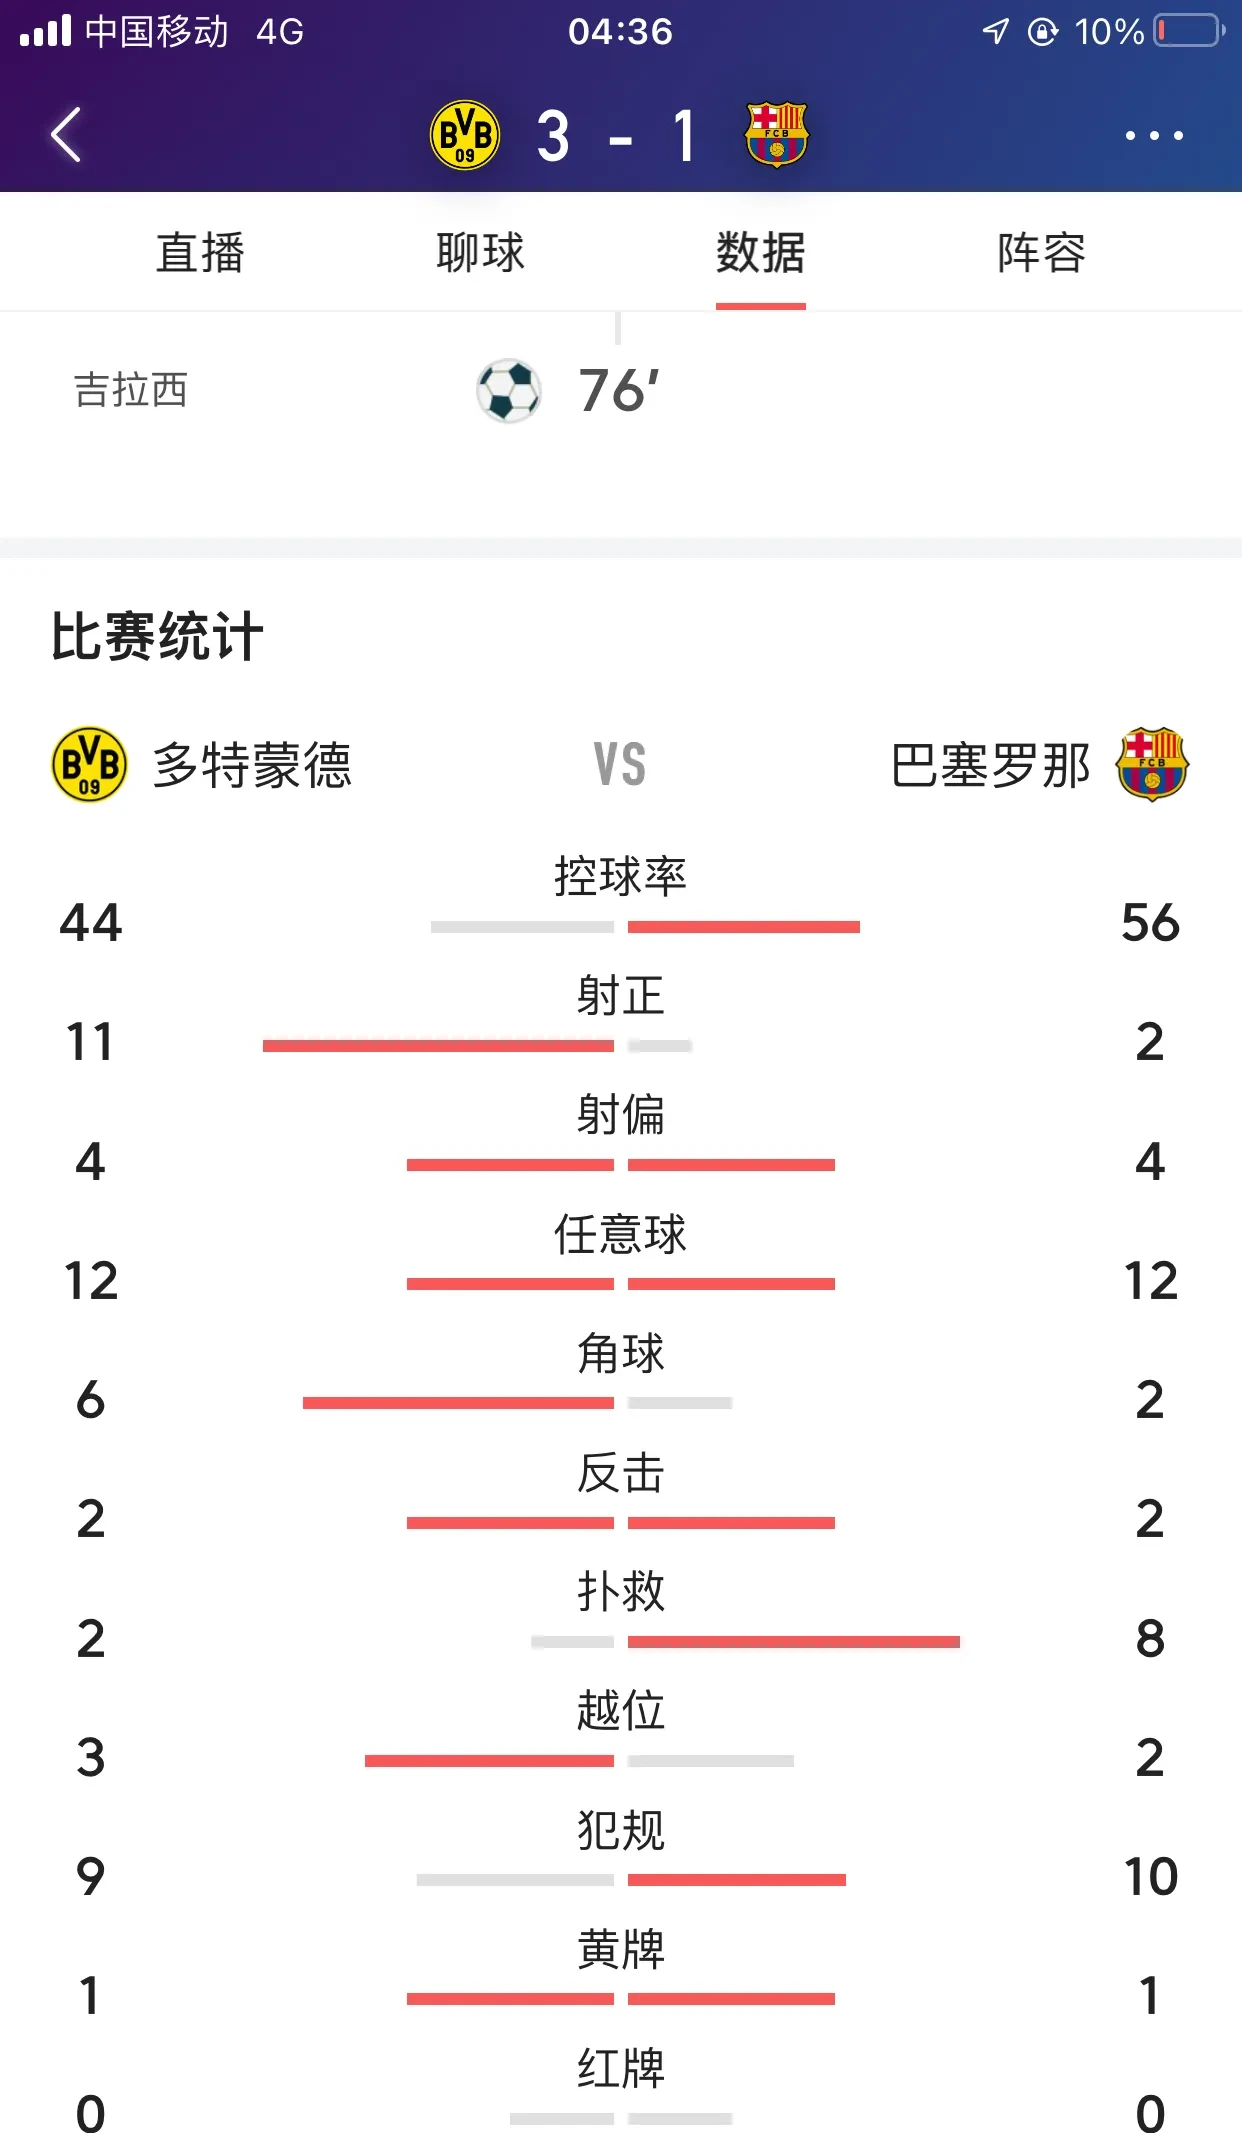Click the 控球率 possession bar
Image resolution: width=1242 pixels, height=2133 pixels.
[622, 926]
